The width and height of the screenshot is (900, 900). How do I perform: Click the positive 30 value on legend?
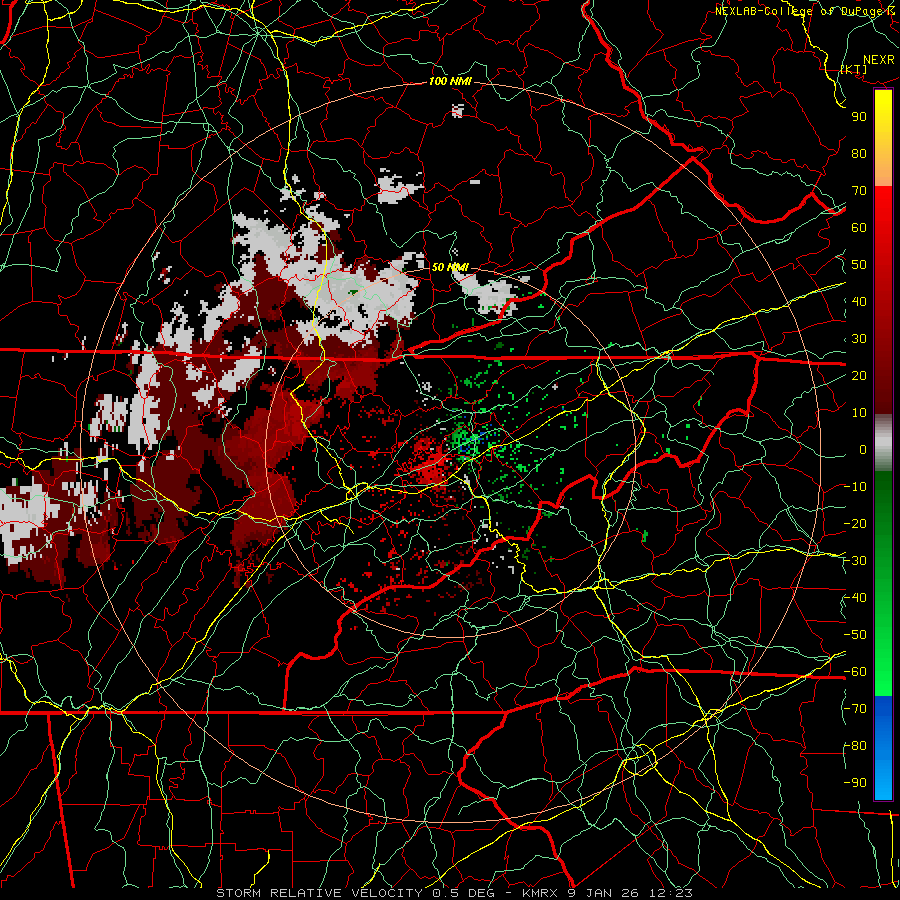click(859, 339)
